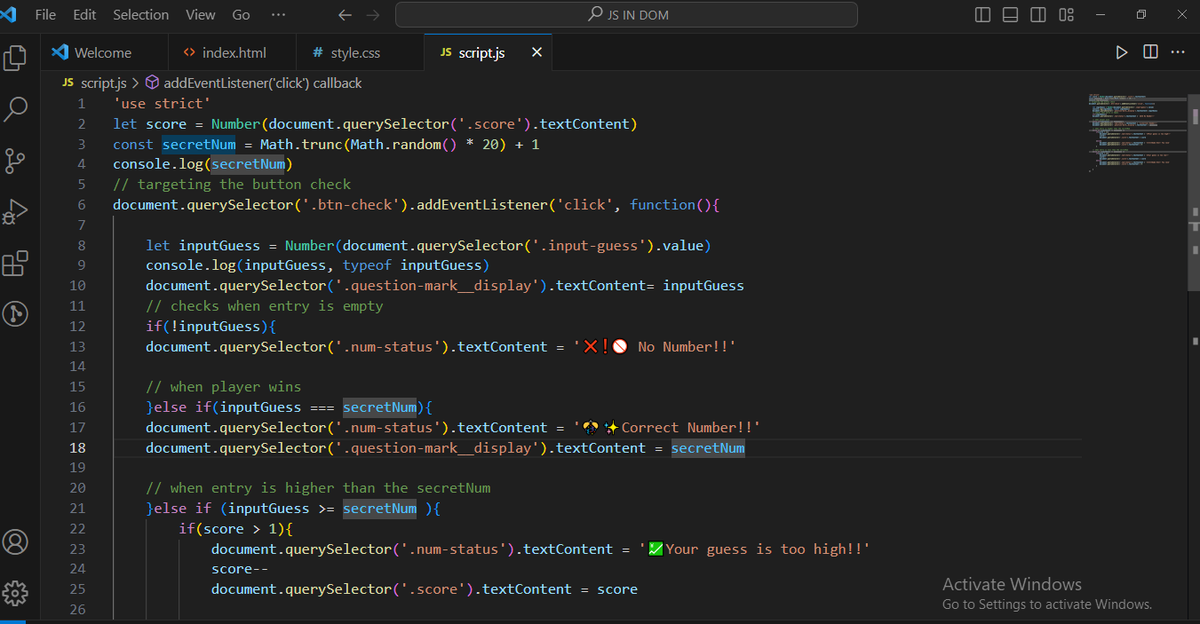The height and width of the screenshot is (624, 1200).
Task: Run the code with the play icon
Action: (x=1122, y=52)
